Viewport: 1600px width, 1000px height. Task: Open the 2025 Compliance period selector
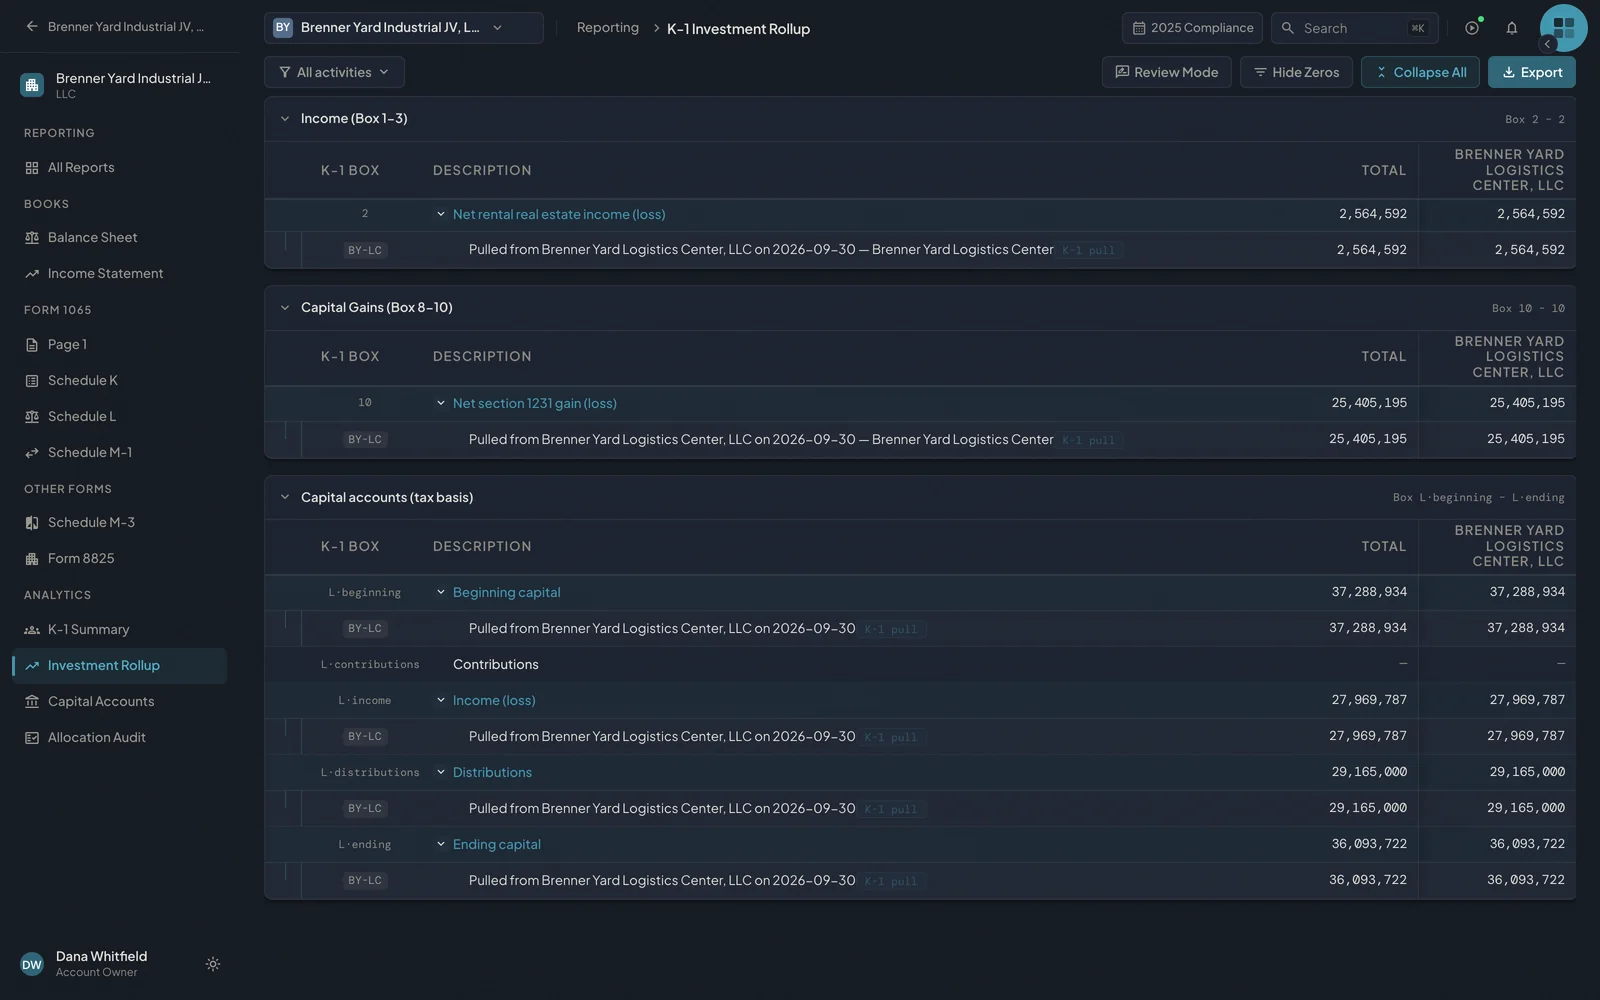pyautogui.click(x=1192, y=28)
